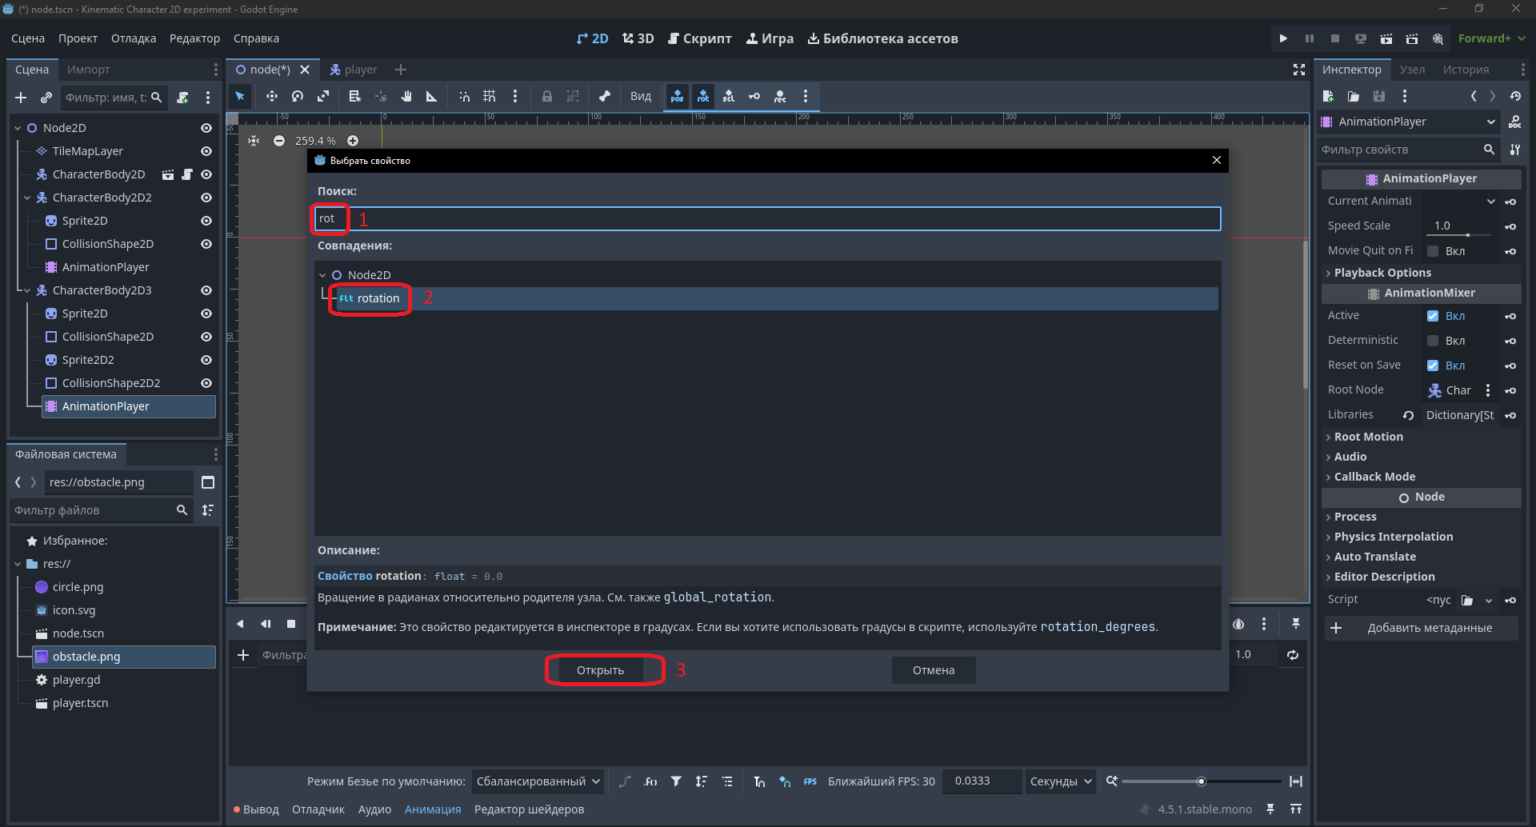Click the object history icon in Inspector

coord(1515,96)
